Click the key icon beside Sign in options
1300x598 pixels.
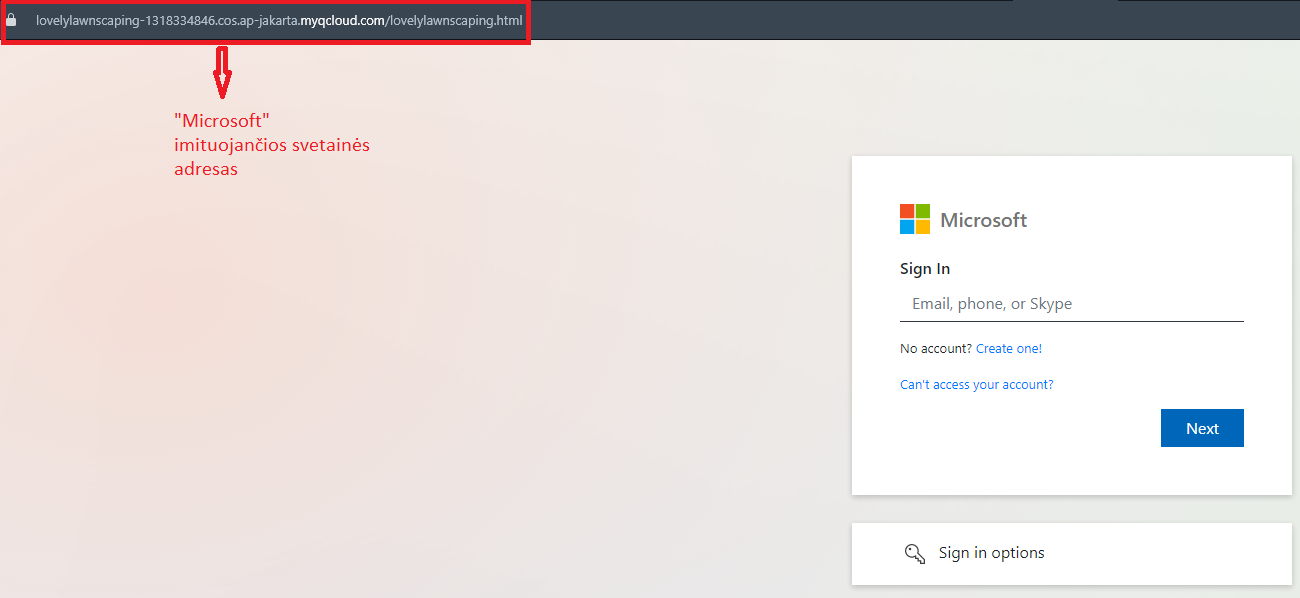(x=914, y=553)
